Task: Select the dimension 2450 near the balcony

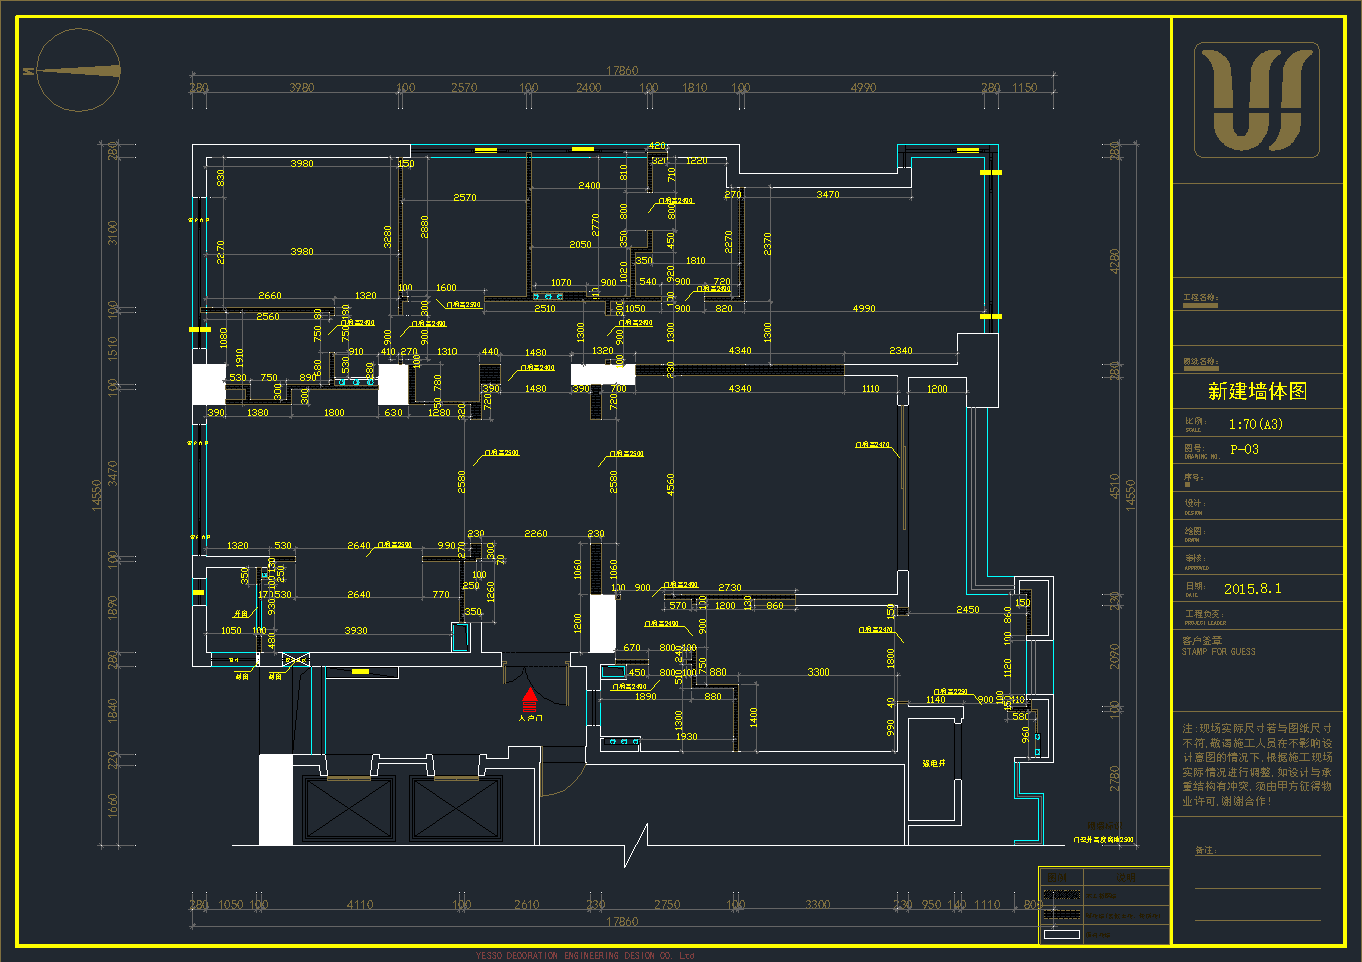Action: [968, 610]
